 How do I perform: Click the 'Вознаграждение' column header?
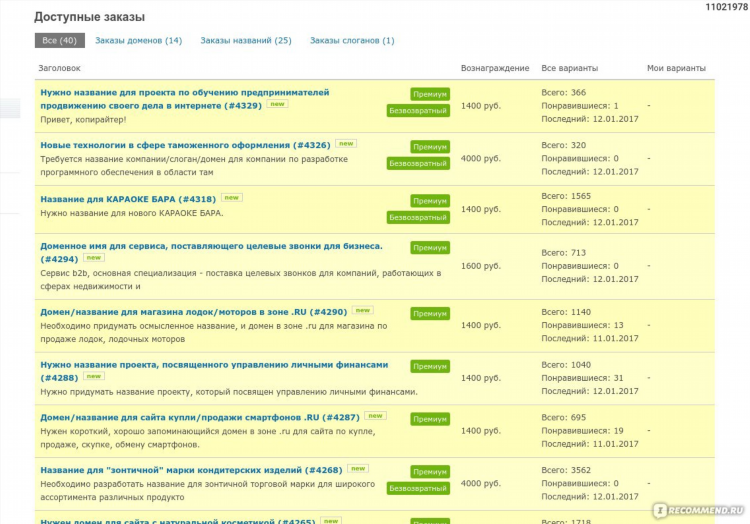pos(495,68)
